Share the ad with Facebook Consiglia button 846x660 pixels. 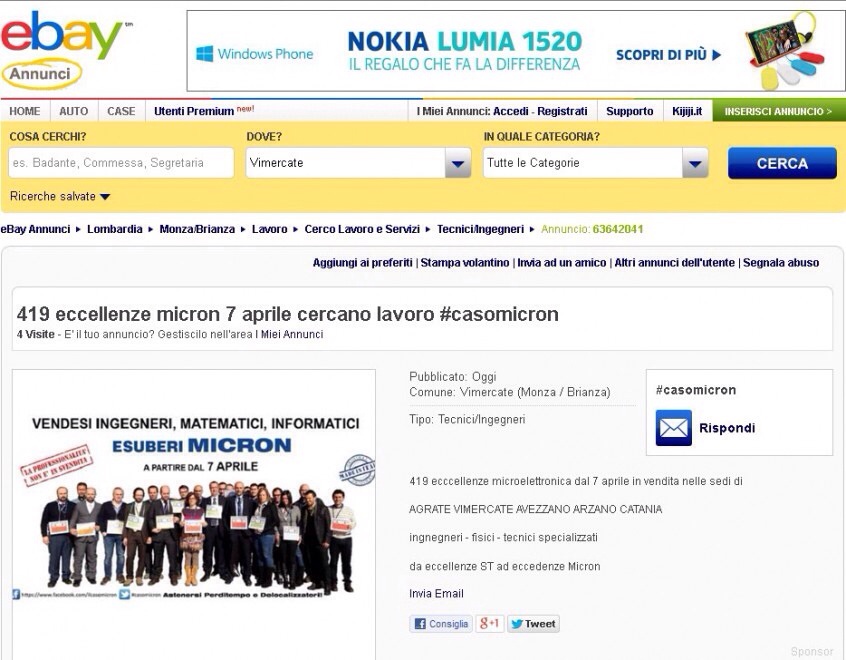[440, 624]
